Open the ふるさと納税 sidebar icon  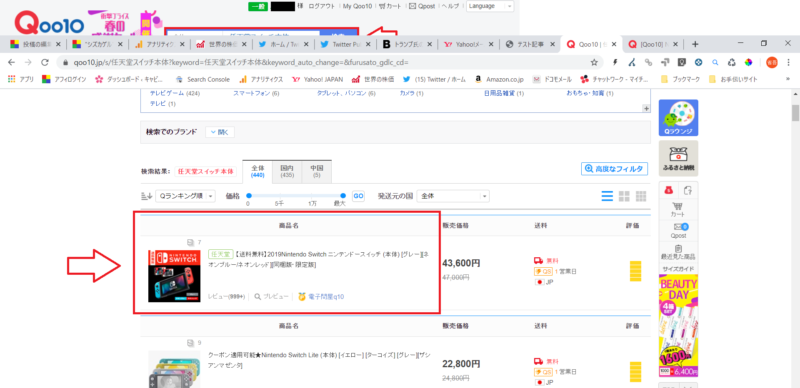[678, 158]
